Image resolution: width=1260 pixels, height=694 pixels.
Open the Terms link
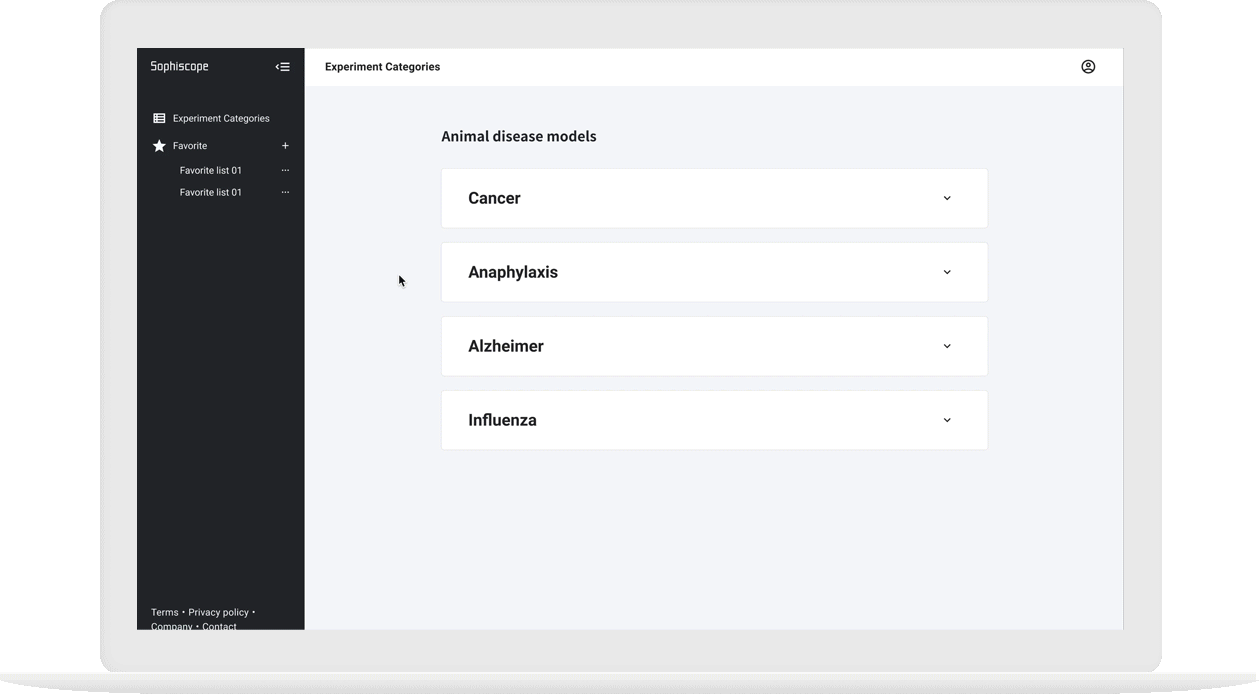165,612
